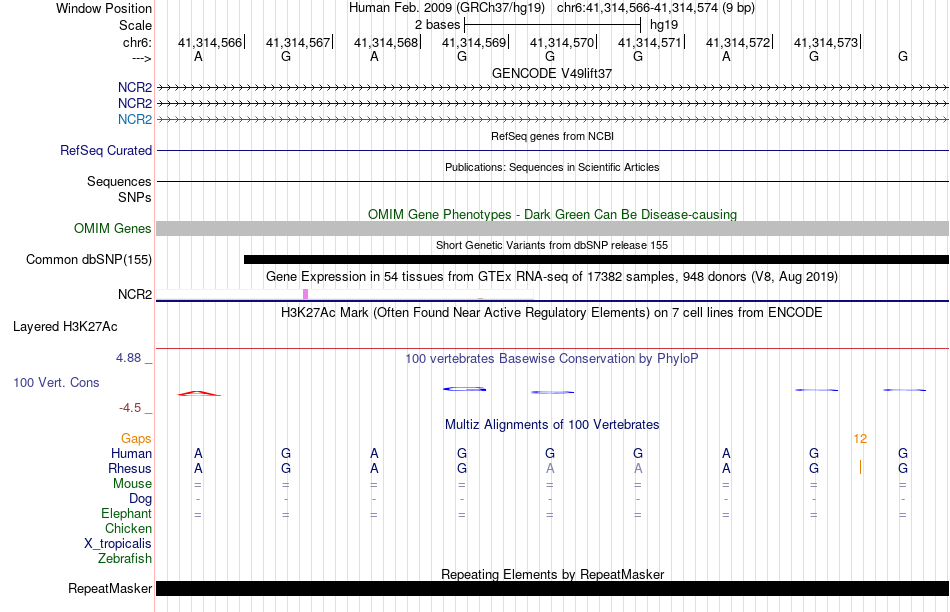Open the GTEx Gene Expression track title
The height and width of the screenshot is (612, 950).
(x=552, y=277)
